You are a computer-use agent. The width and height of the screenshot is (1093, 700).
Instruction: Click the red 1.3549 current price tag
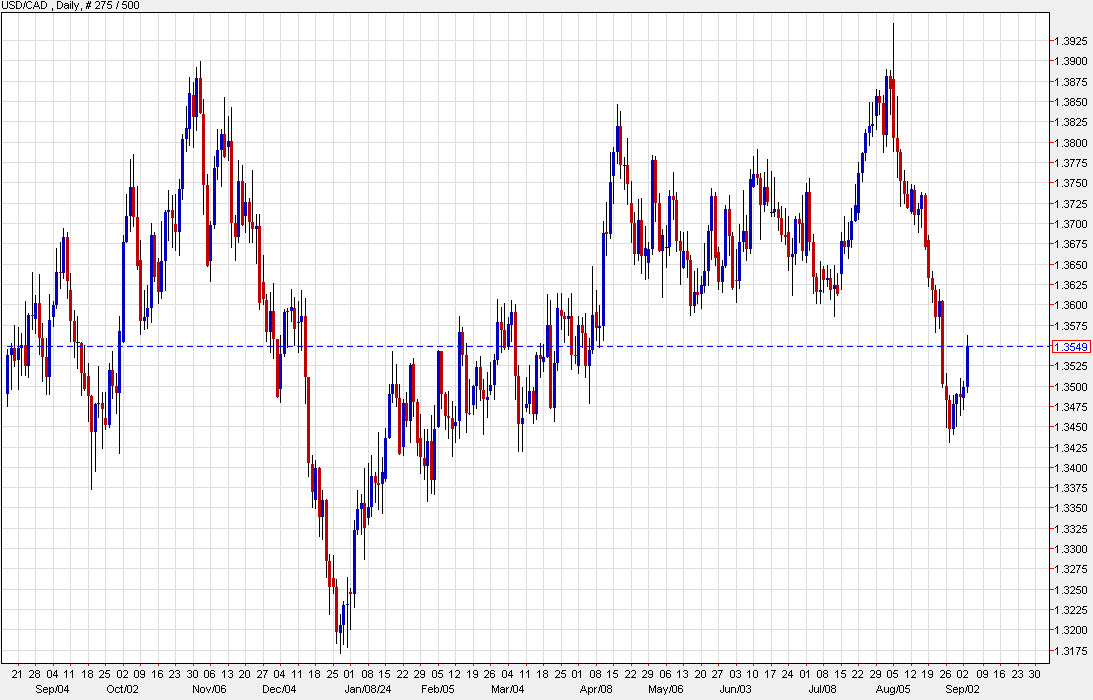click(x=1073, y=345)
